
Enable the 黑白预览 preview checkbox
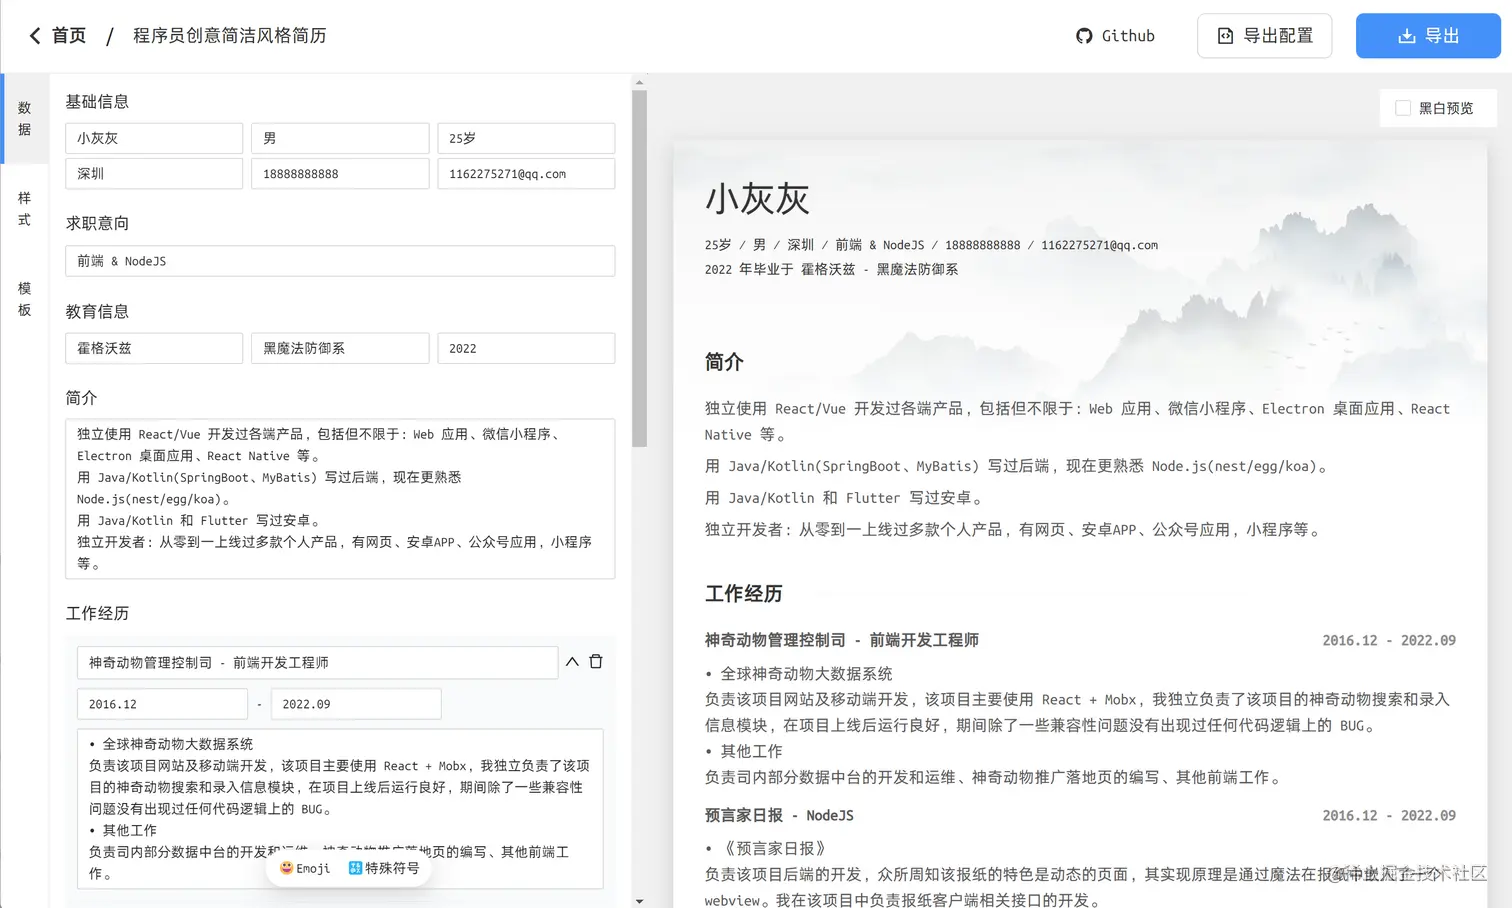click(1403, 108)
